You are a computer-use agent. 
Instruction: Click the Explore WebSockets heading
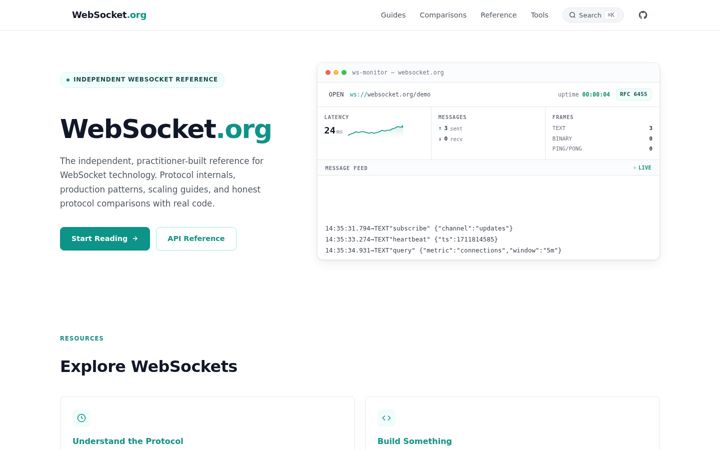149,366
